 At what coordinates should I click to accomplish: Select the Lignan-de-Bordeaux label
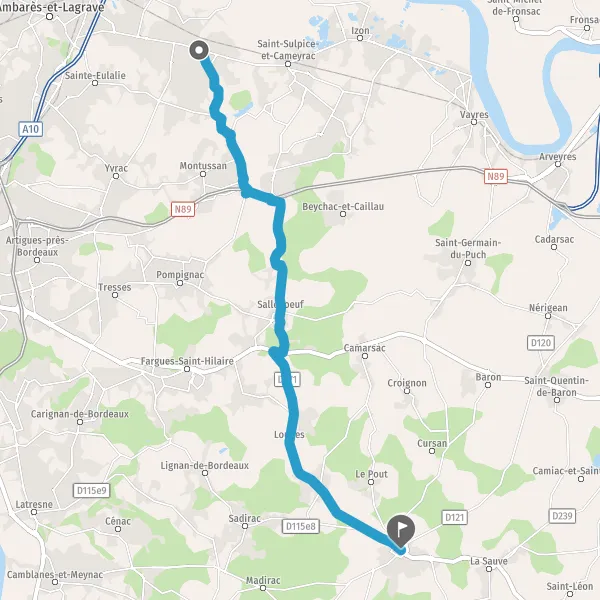205,465
